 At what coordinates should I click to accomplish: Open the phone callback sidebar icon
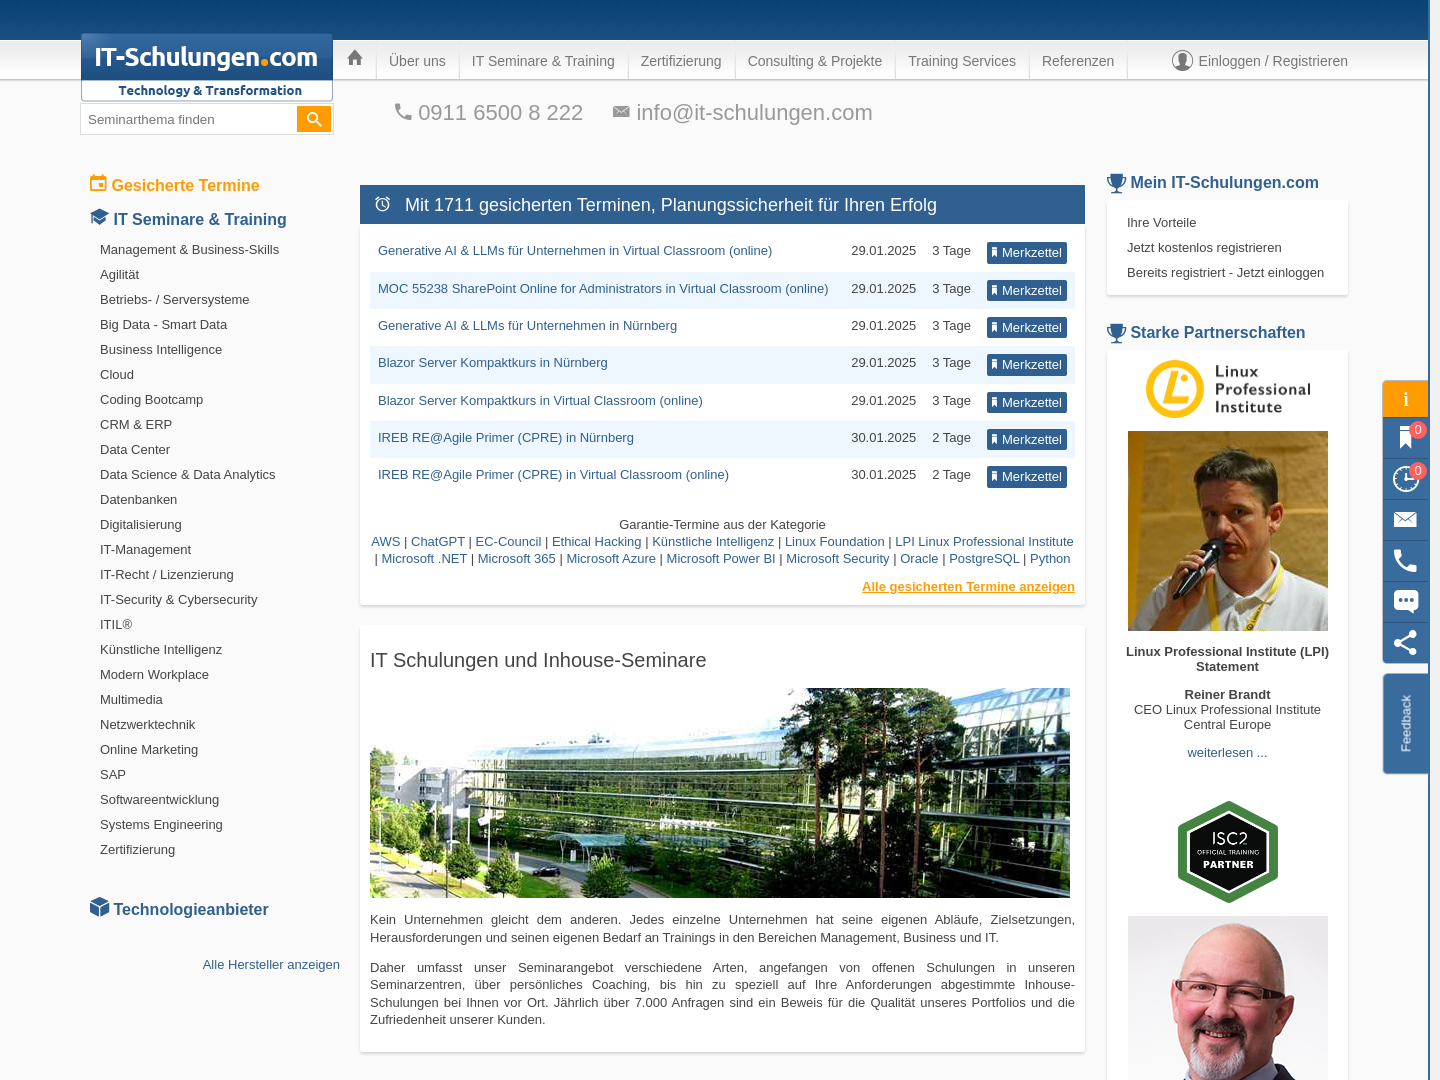point(1405,561)
